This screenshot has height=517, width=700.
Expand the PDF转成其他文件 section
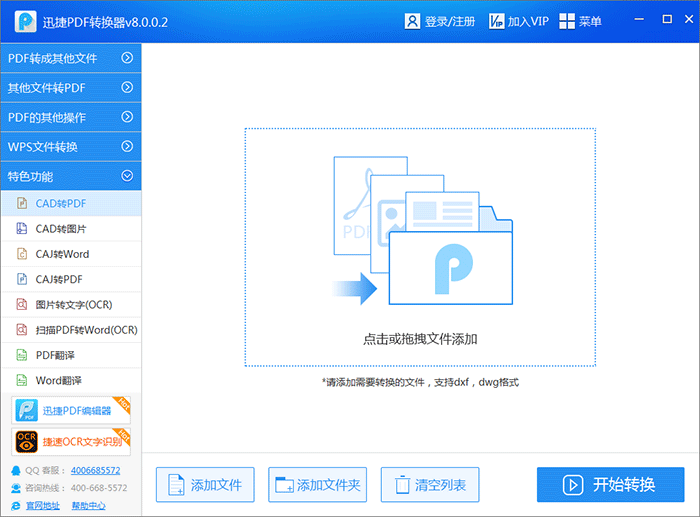127,58
